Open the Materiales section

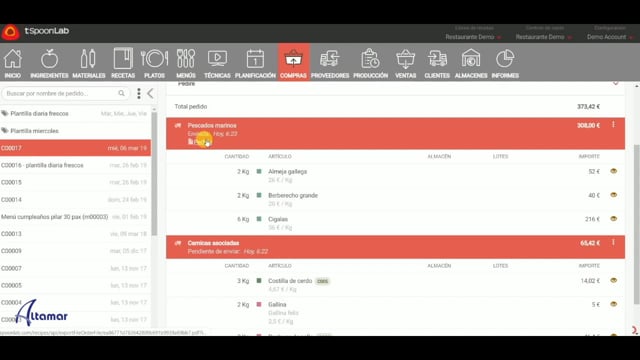[89, 63]
